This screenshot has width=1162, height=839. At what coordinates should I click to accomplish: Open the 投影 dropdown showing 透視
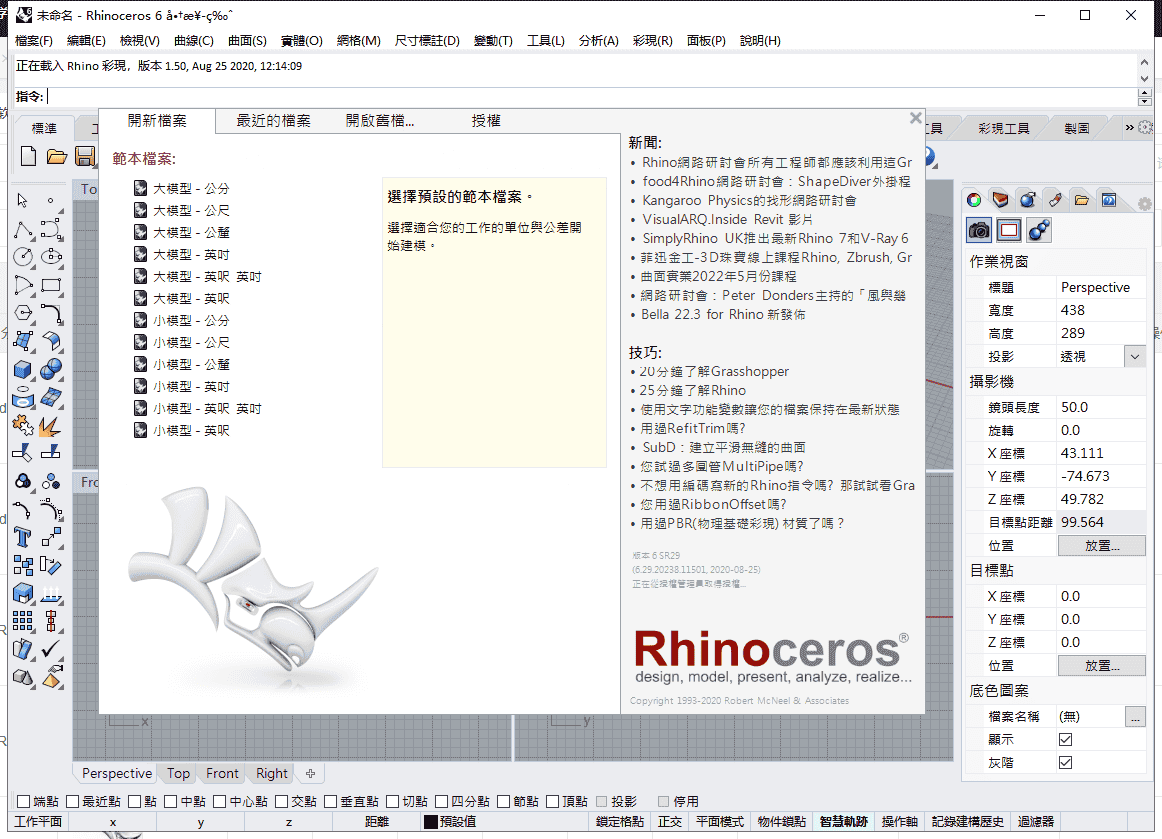[x=1135, y=355]
